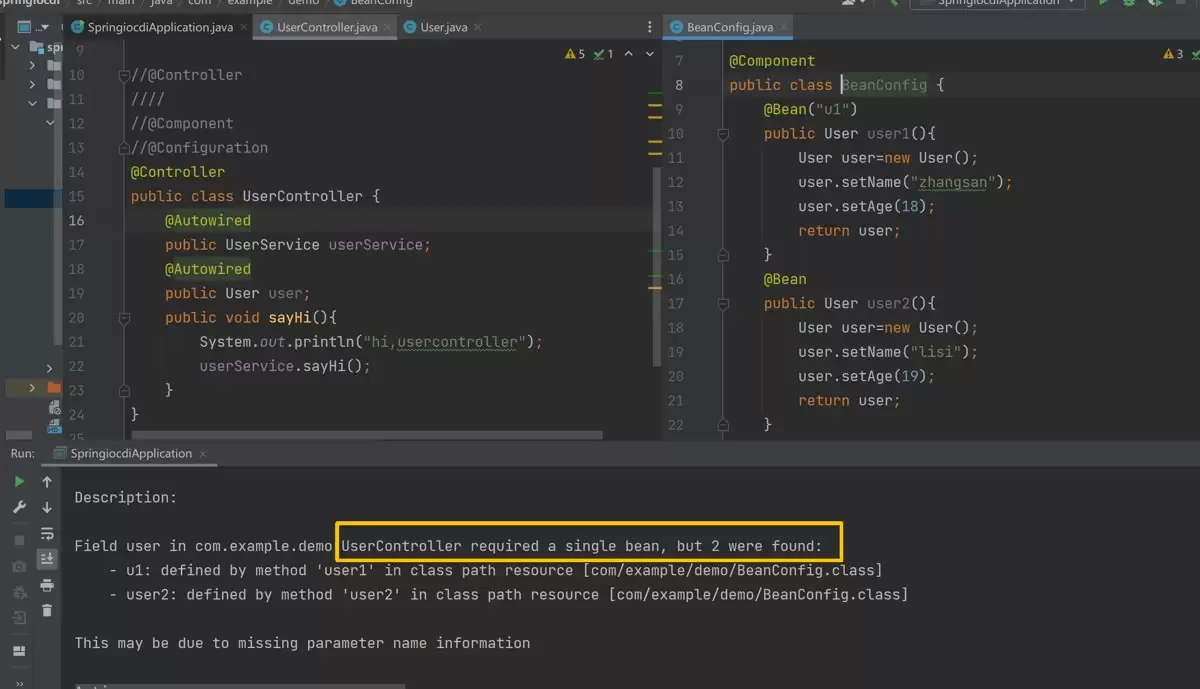The width and height of the screenshot is (1200, 689).
Task: Close the SpringiocdiApplication Run tab
Action: 203,453
